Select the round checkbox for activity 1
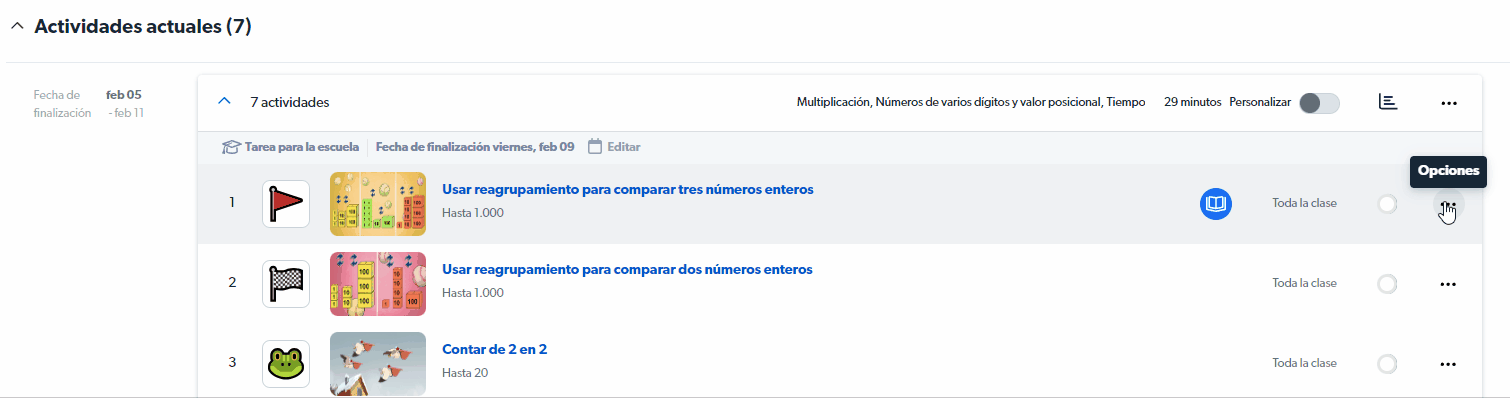1510x398 pixels. (x=1387, y=204)
